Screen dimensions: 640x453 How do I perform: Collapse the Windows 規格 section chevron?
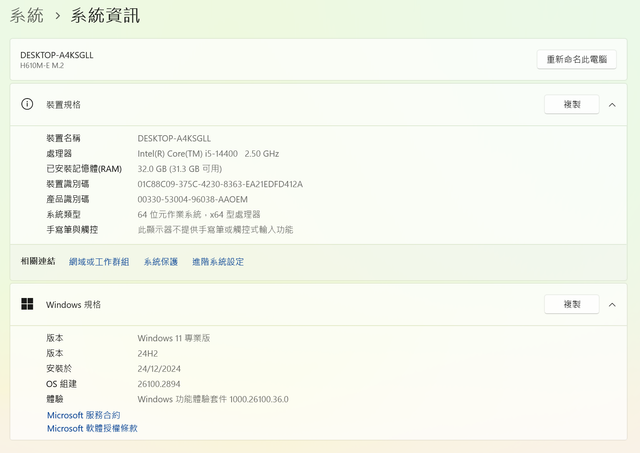(612, 305)
